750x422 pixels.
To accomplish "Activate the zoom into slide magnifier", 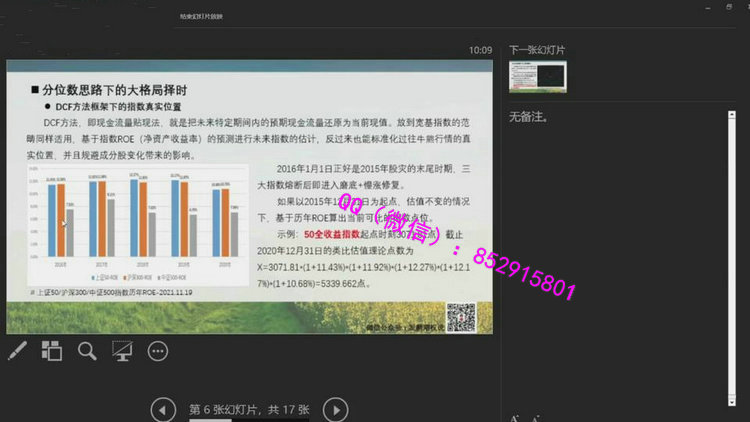I will coord(87,351).
